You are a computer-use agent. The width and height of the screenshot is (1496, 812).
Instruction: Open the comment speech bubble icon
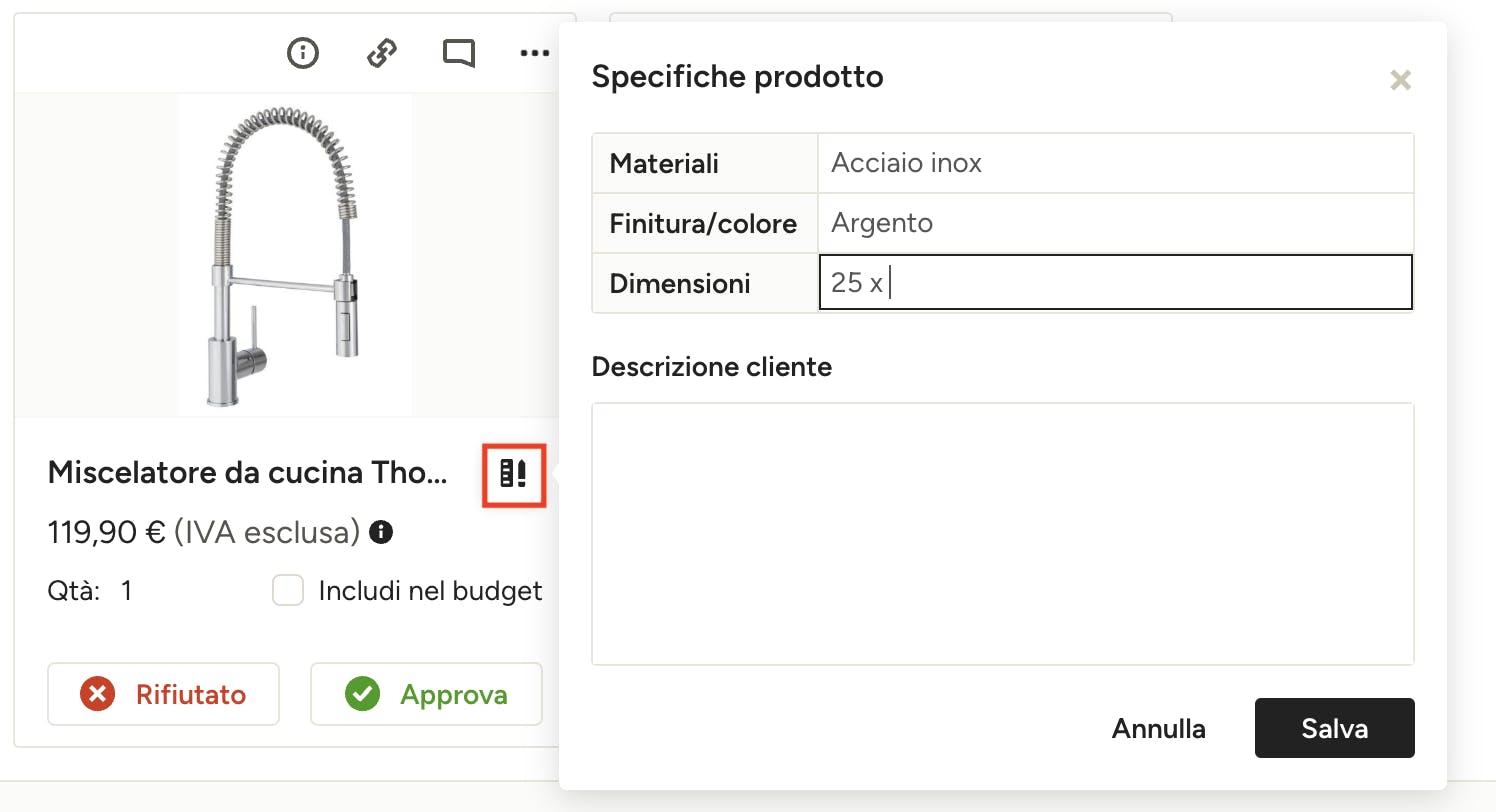point(459,53)
